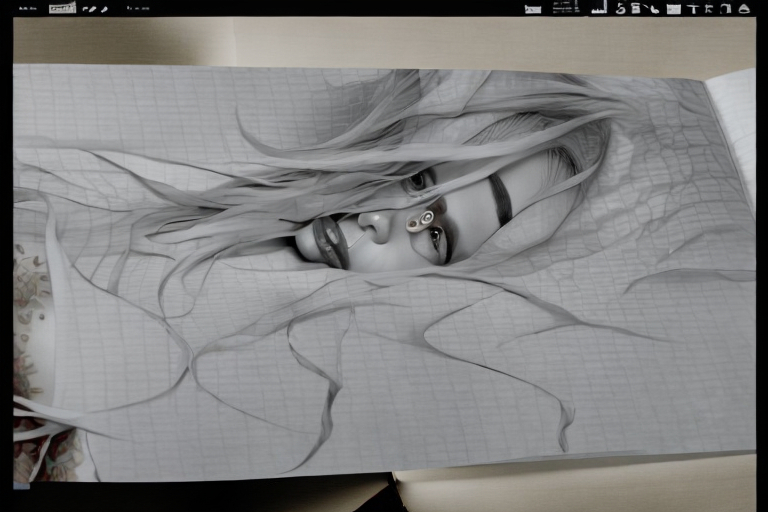768x512 pixels.
Task: Click the flat rectangle icon in top toolbar
Action: 533,9
